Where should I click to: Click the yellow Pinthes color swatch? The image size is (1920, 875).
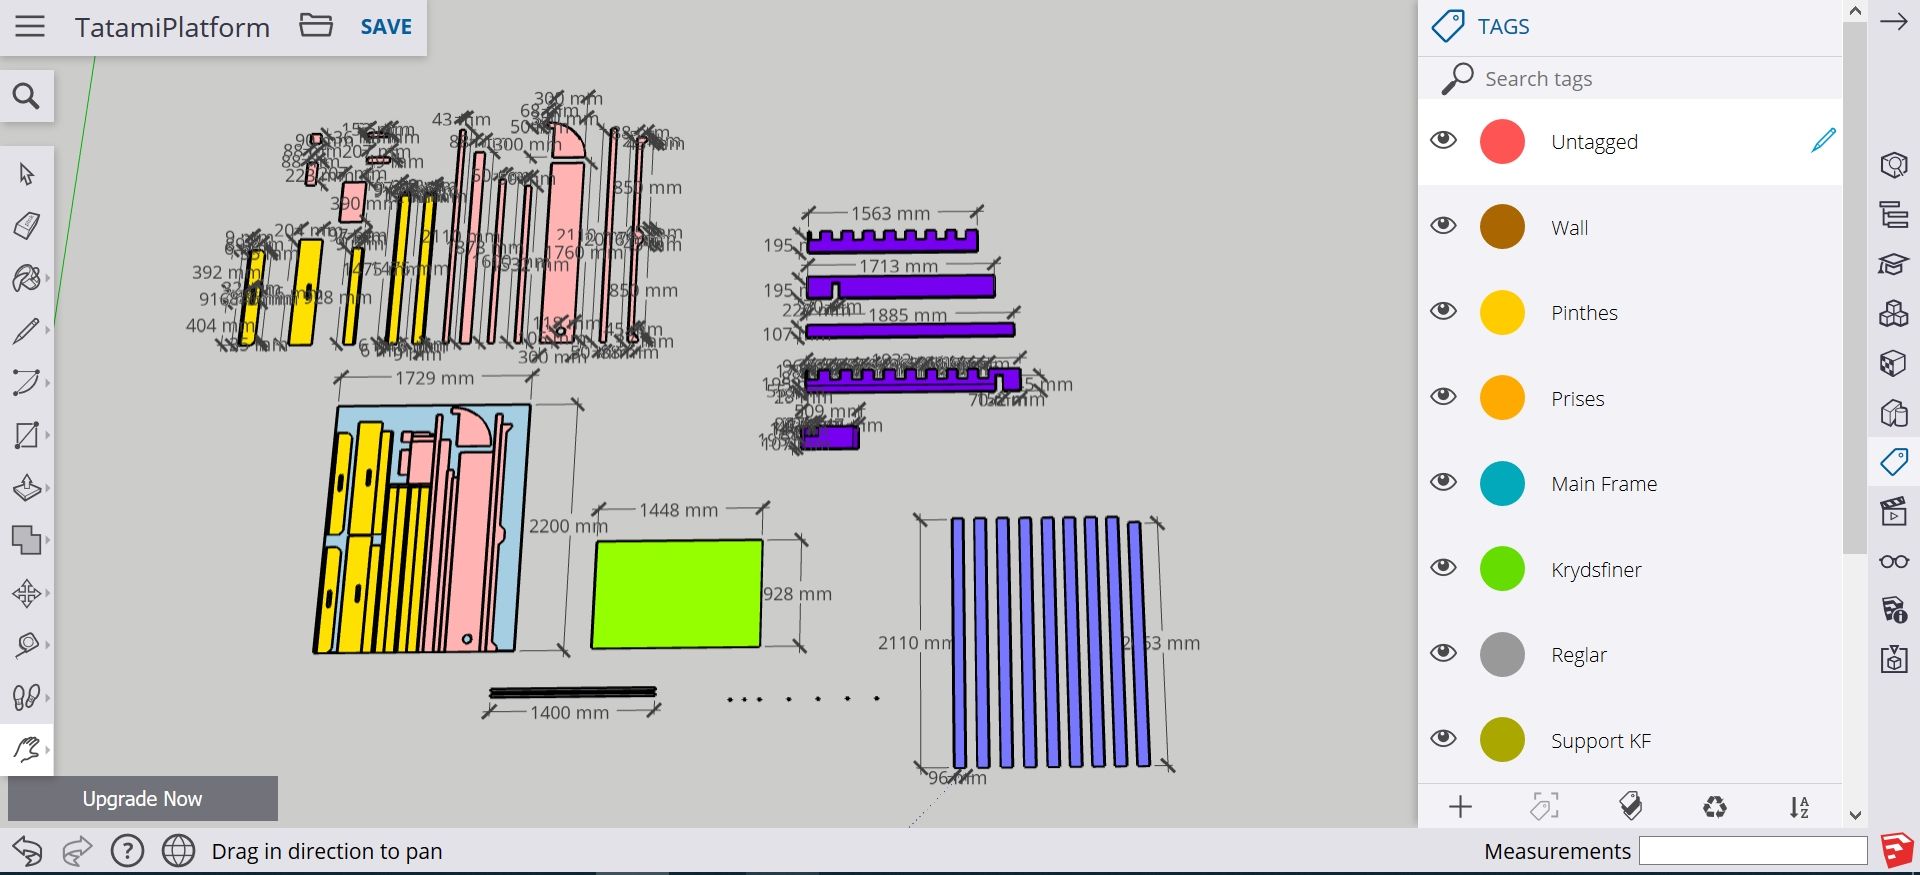point(1502,313)
